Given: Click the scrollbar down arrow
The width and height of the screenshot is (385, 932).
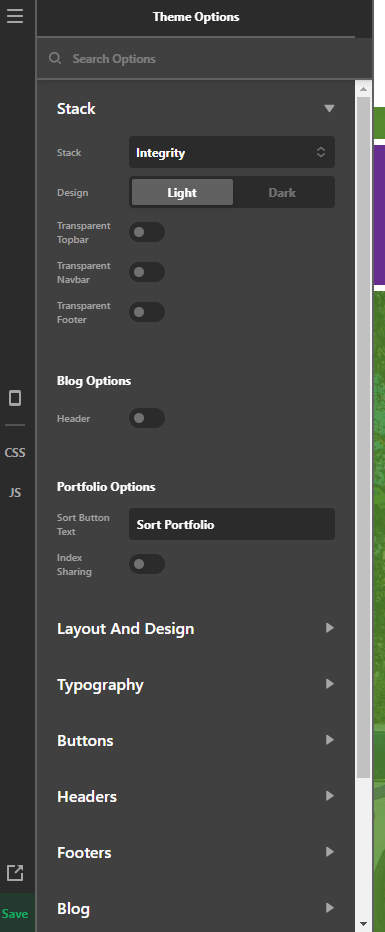Looking at the screenshot, I should point(364,924).
